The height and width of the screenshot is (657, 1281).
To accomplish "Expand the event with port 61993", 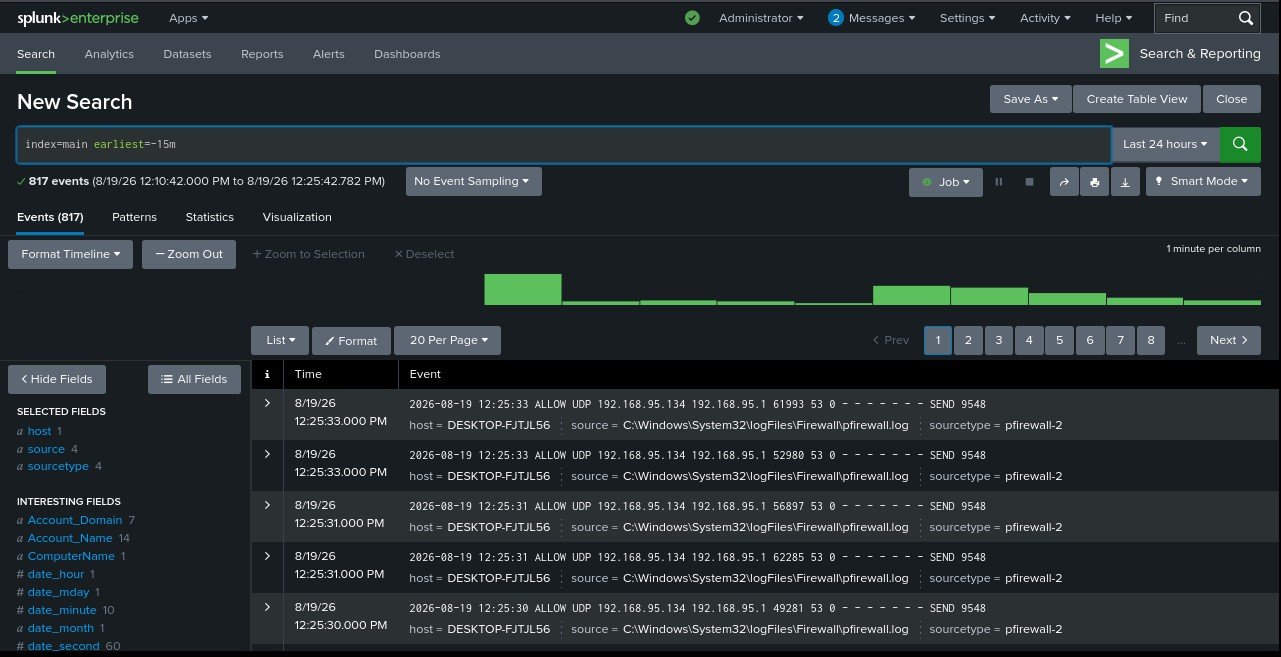I will pos(267,403).
